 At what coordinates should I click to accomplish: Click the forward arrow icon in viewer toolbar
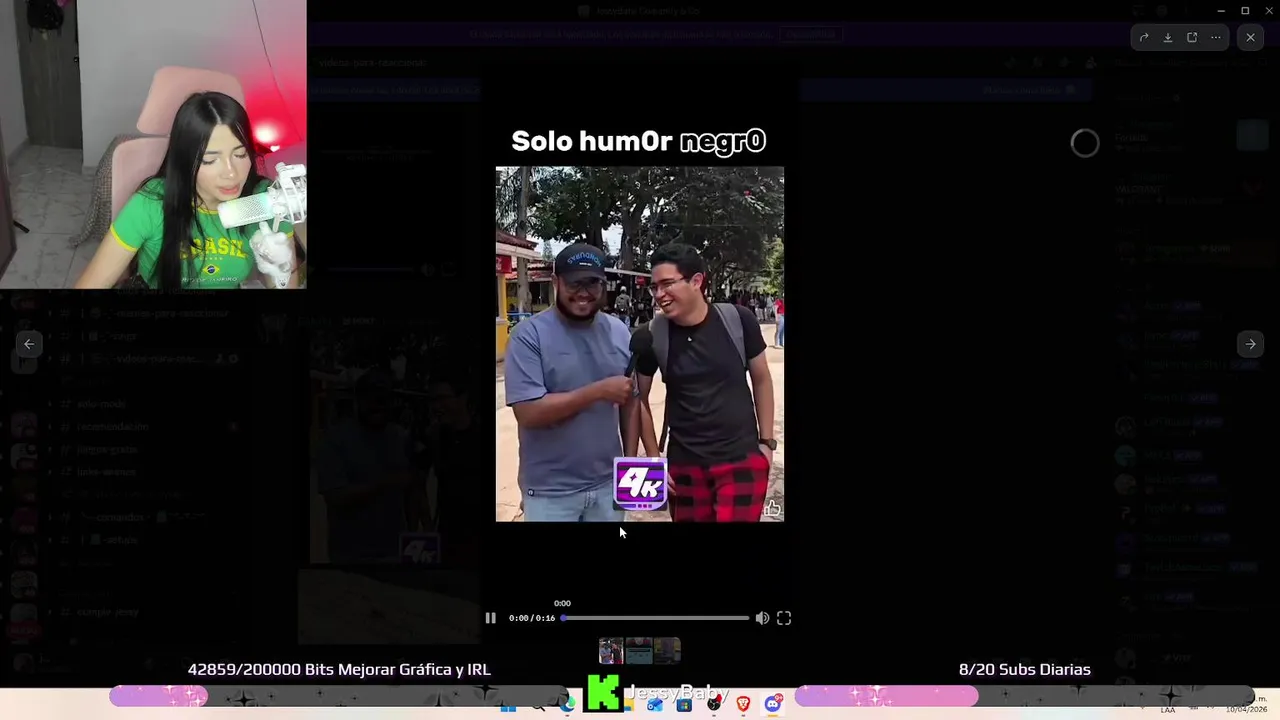[x=1144, y=37]
